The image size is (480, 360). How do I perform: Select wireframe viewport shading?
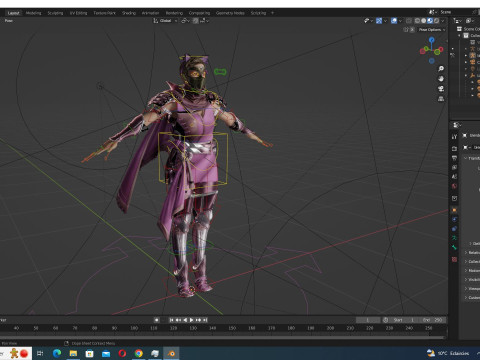pos(417,21)
